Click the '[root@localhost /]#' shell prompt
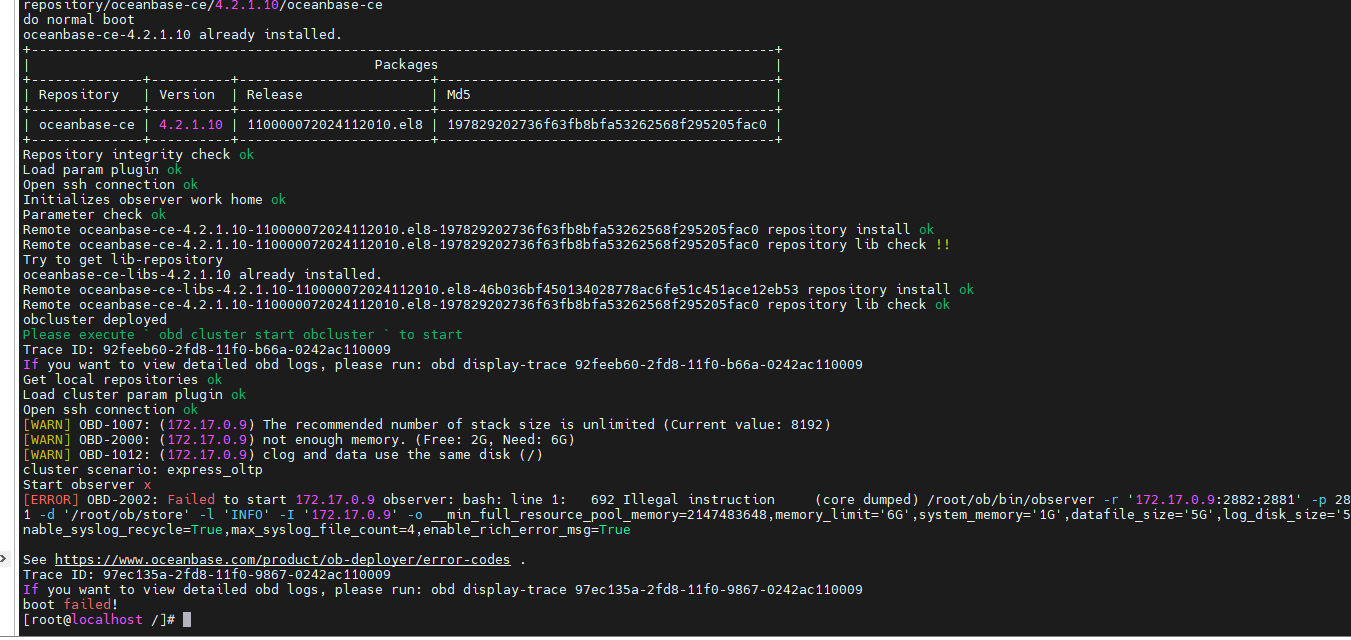 tap(99, 620)
